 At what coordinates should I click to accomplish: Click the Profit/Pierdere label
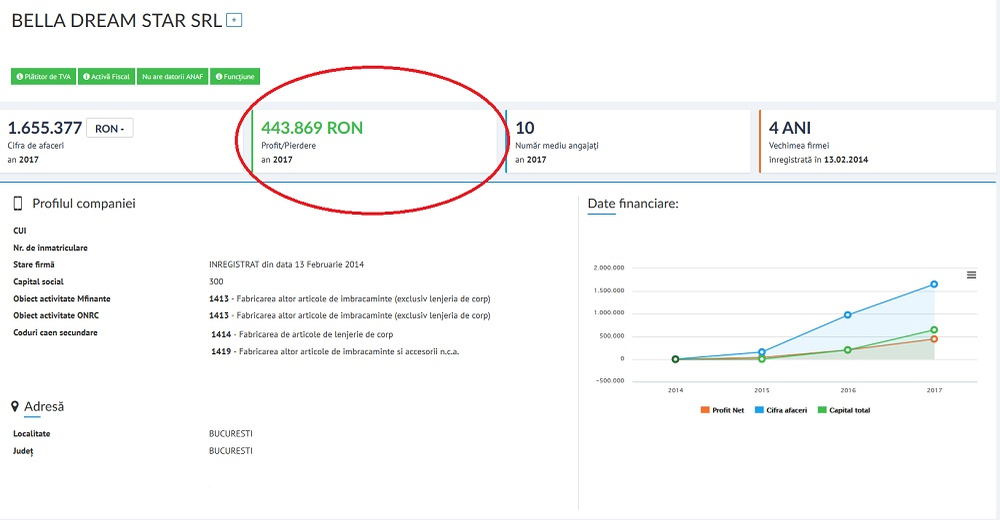(288, 145)
